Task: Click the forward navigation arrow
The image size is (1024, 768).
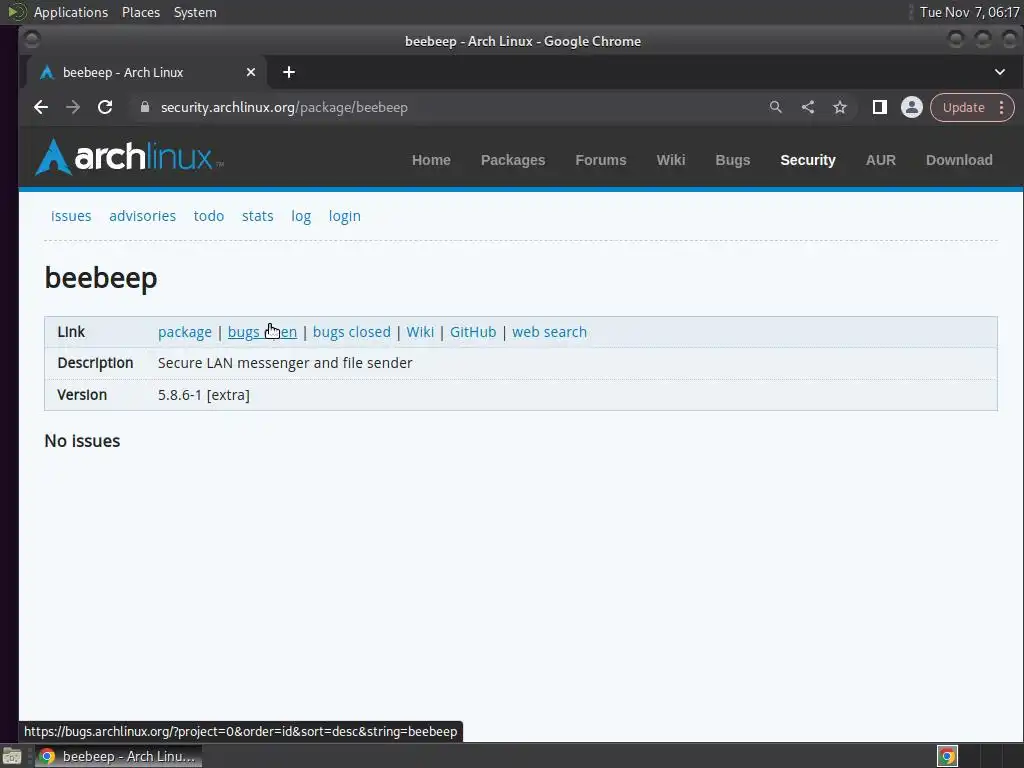Action: tap(73, 107)
